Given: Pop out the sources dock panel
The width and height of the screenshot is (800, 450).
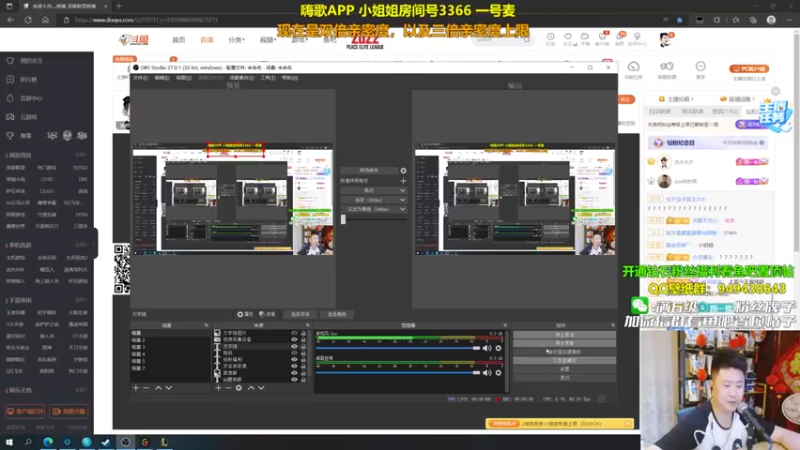Looking at the screenshot, I should [308, 325].
